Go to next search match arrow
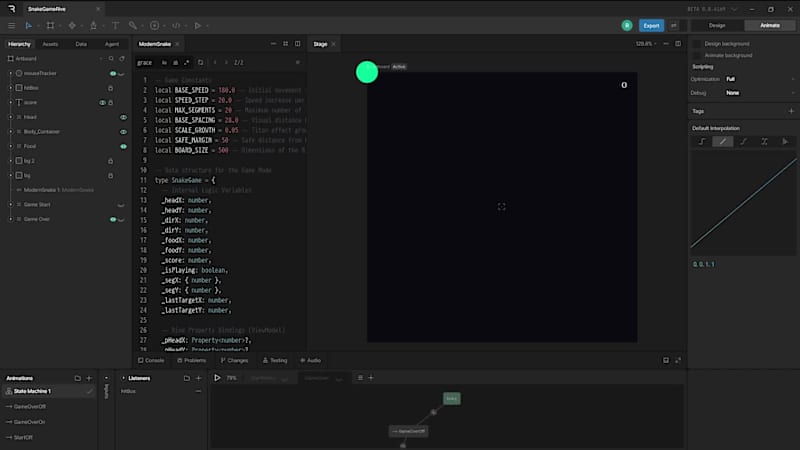Viewport: 800px width, 450px height. (x=226, y=62)
